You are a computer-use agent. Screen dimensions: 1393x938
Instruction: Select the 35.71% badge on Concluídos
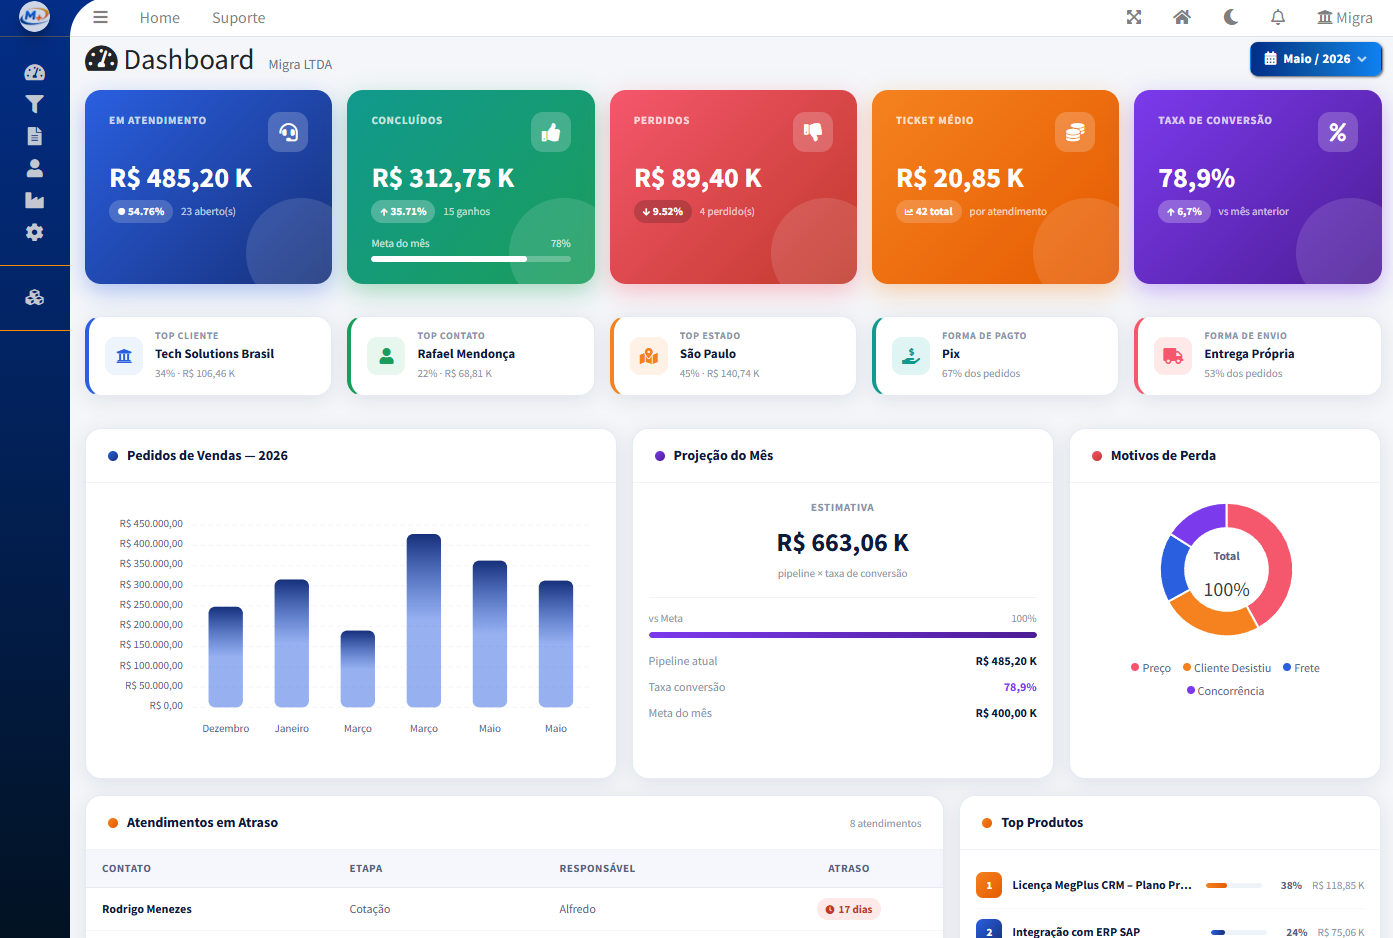pos(403,212)
